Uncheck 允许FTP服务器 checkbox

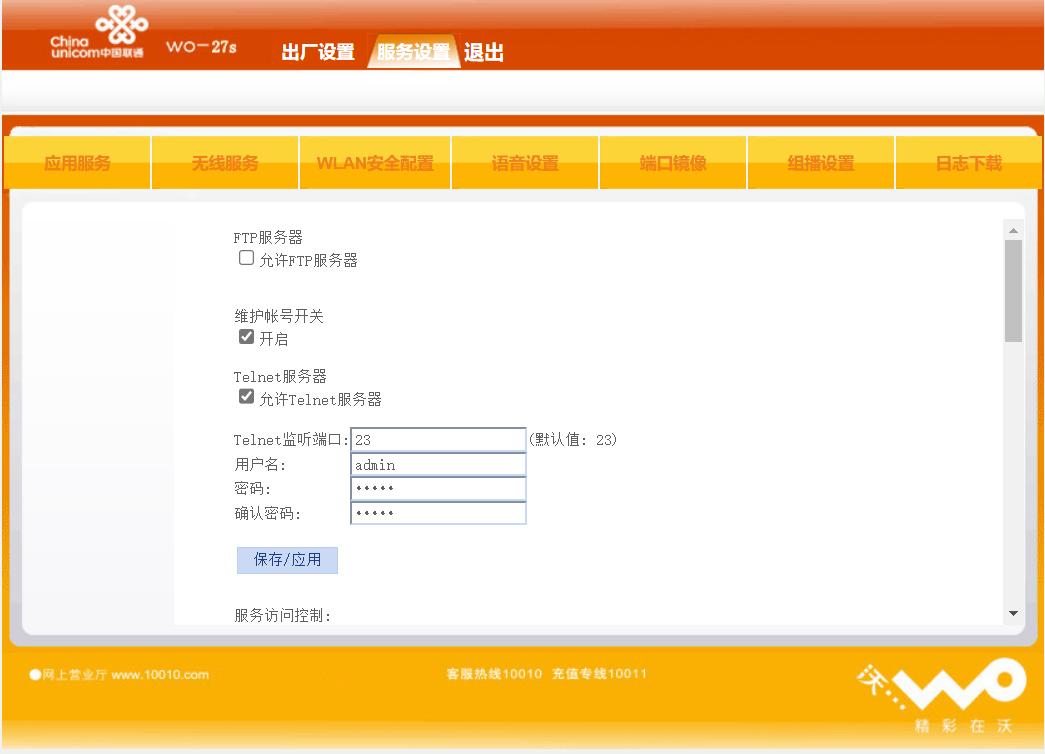(x=246, y=257)
